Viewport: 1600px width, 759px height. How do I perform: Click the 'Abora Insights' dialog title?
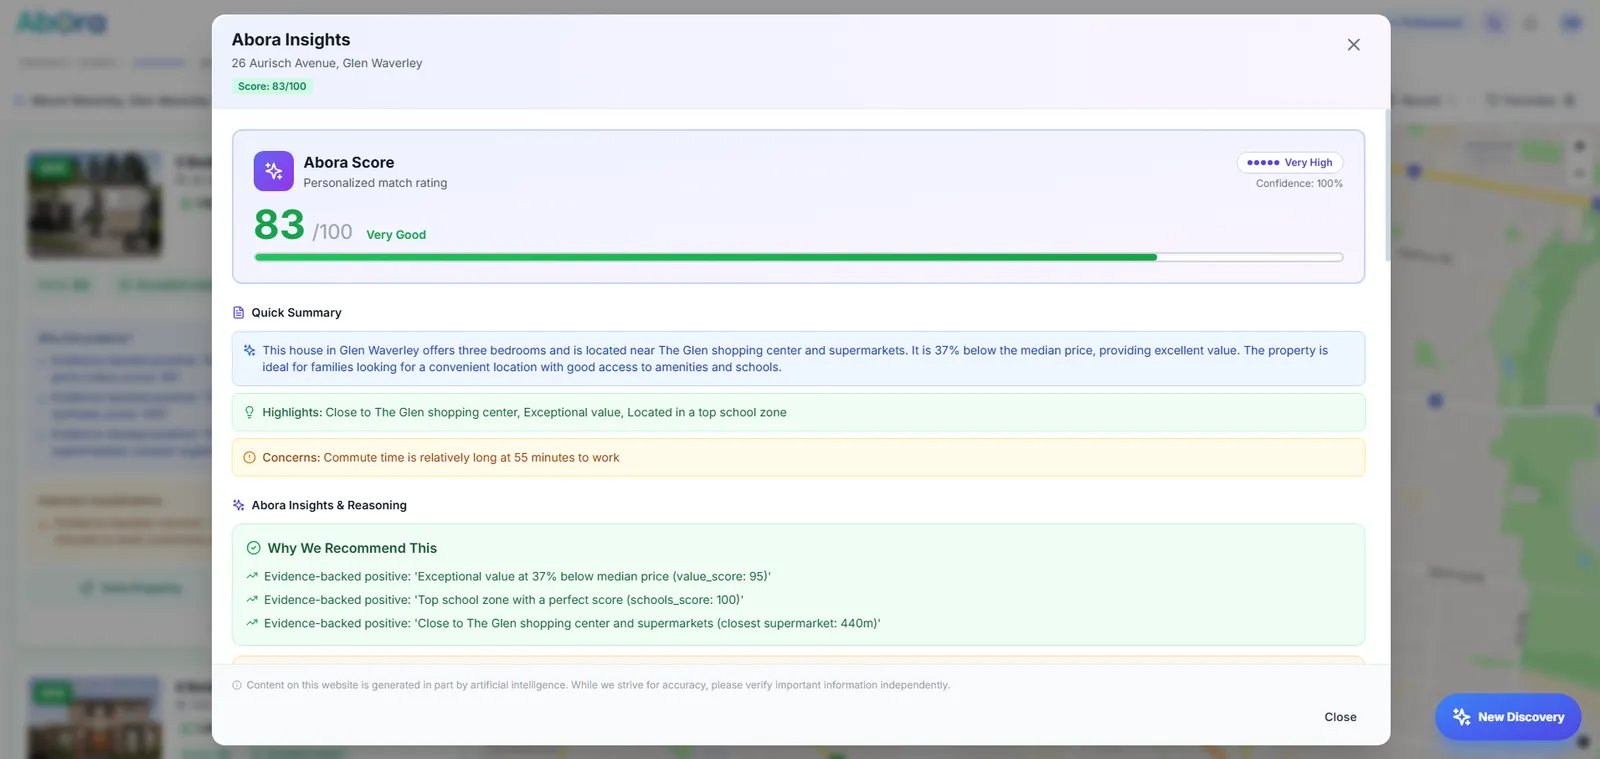pos(291,40)
